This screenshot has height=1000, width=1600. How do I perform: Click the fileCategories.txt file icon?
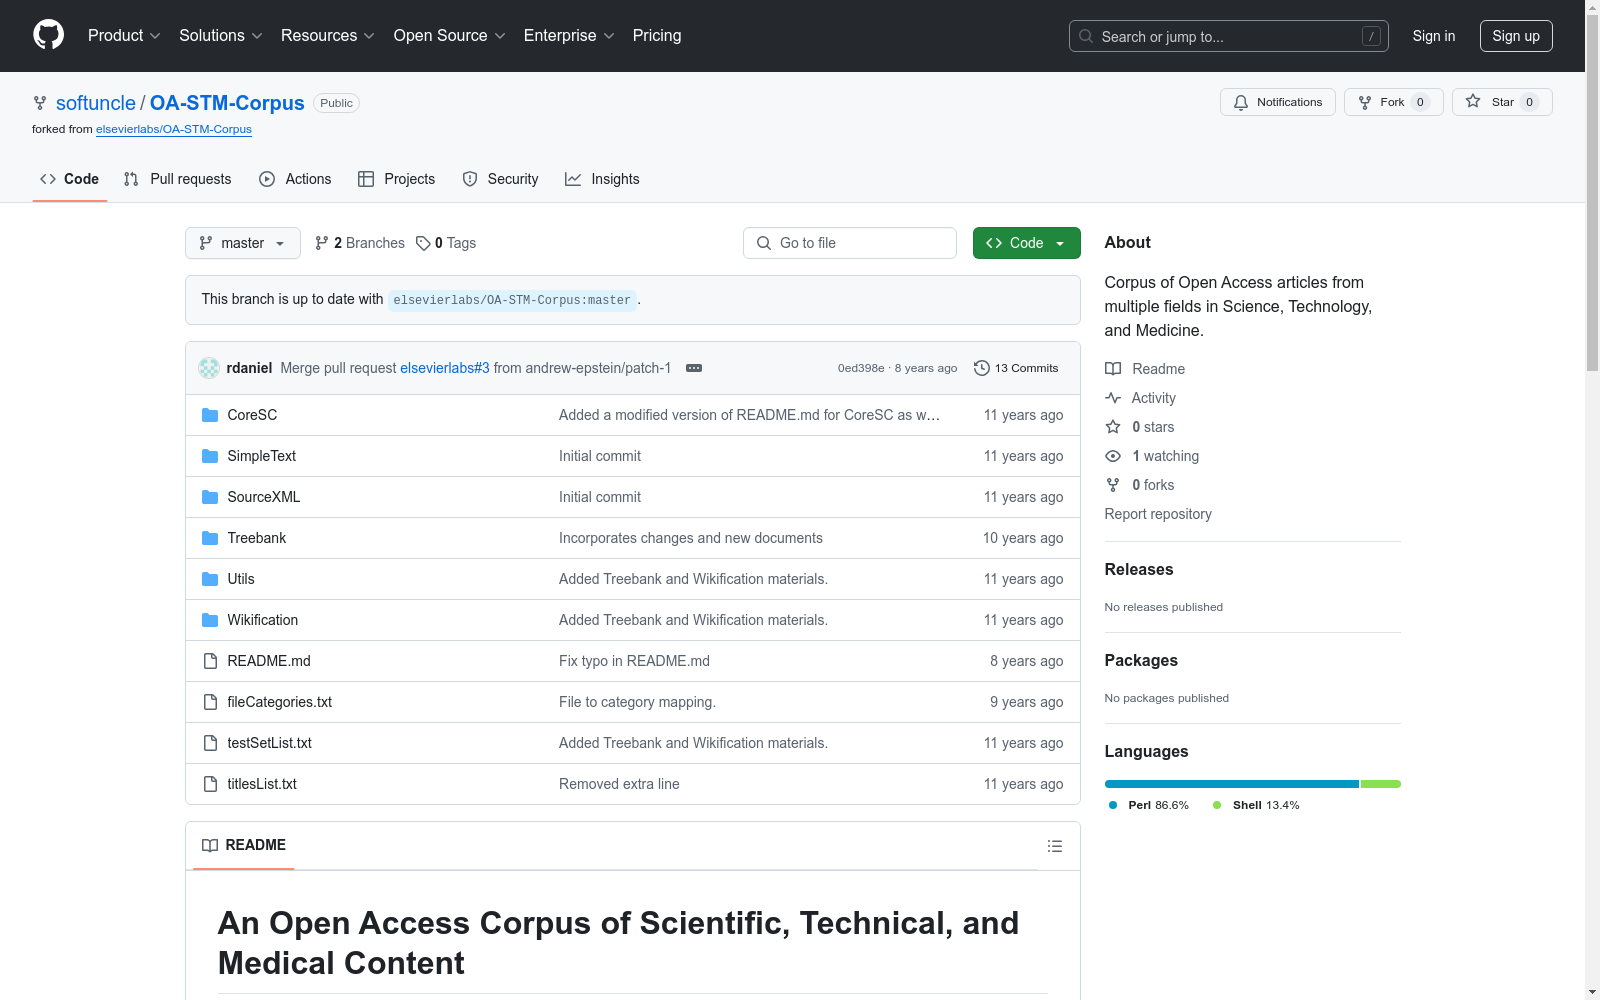[x=210, y=702]
